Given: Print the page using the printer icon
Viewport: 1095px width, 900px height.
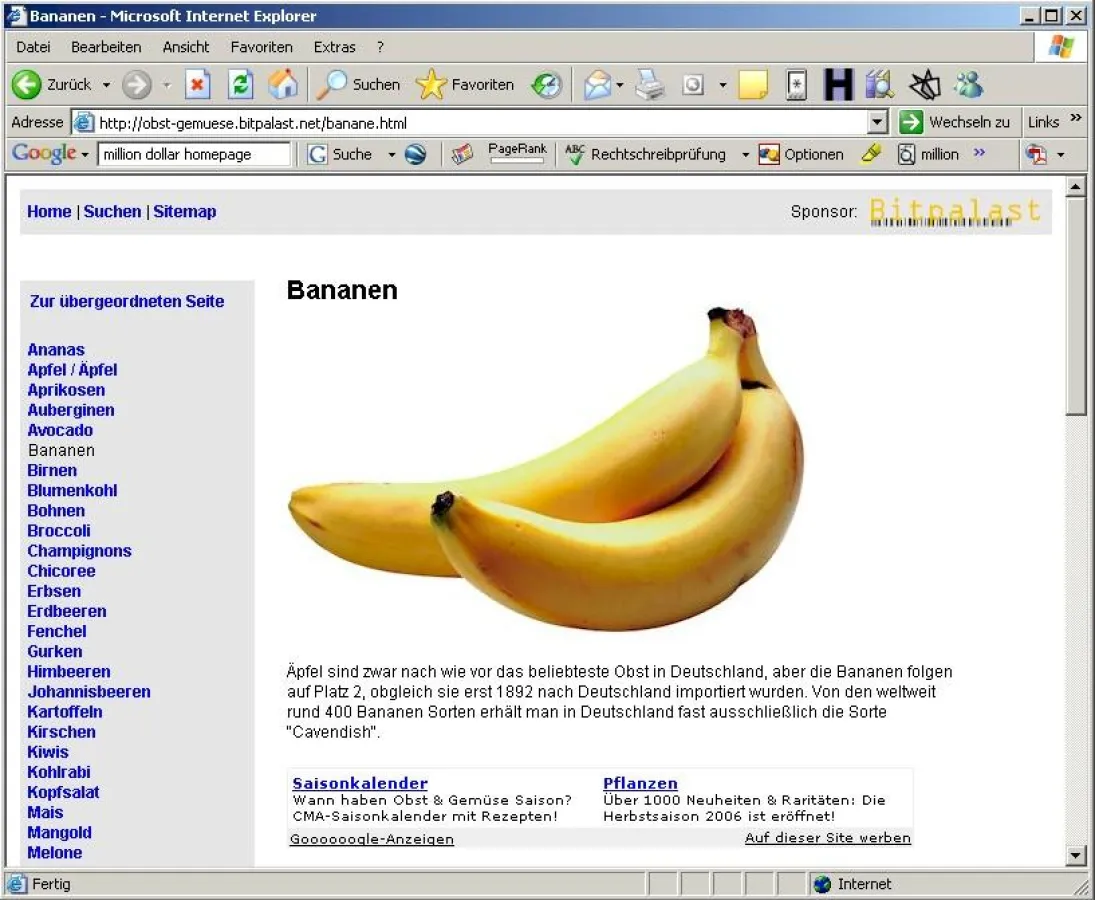Looking at the screenshot, I should pos(648,85).
